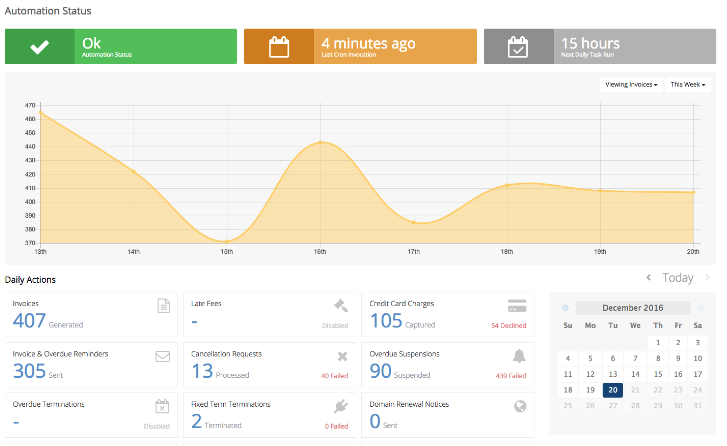Click the orange calendar cron icon

coord(279,47)
